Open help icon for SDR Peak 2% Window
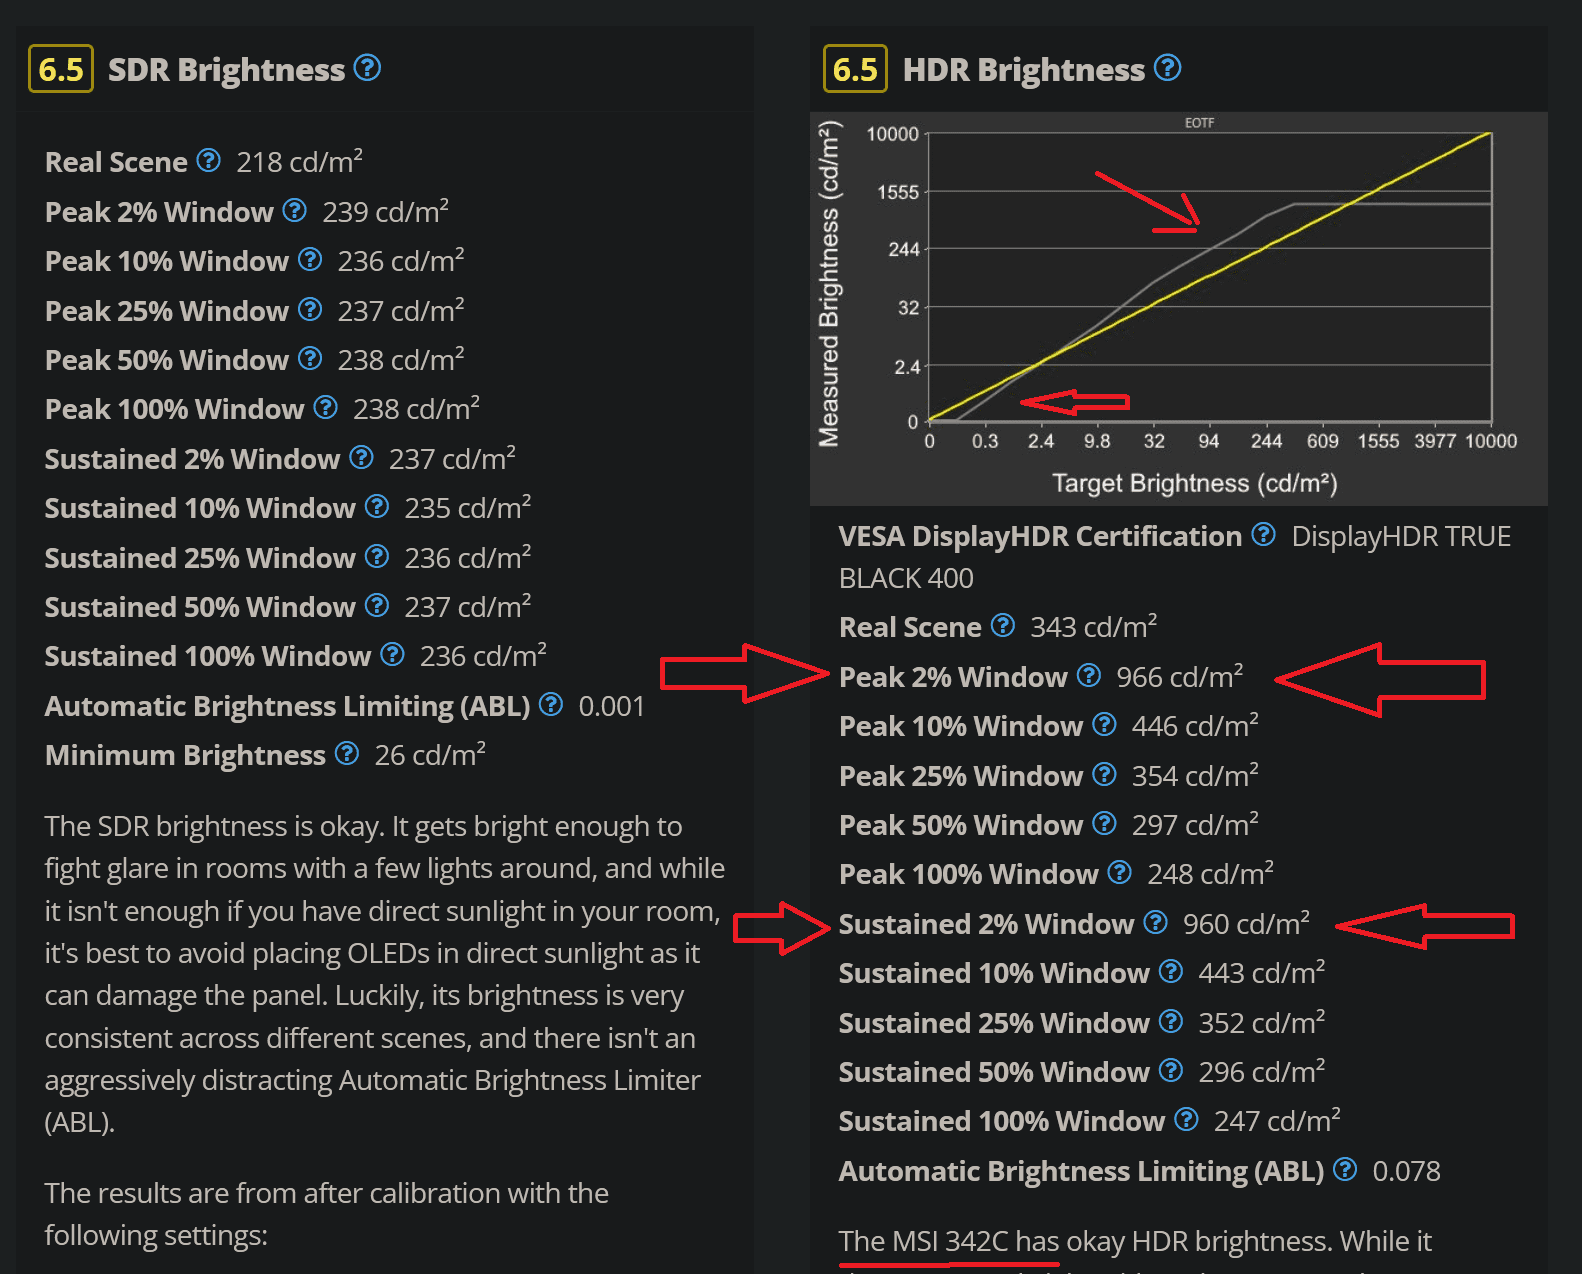This screenshot has height=1274, width=1582. point(294,210)
